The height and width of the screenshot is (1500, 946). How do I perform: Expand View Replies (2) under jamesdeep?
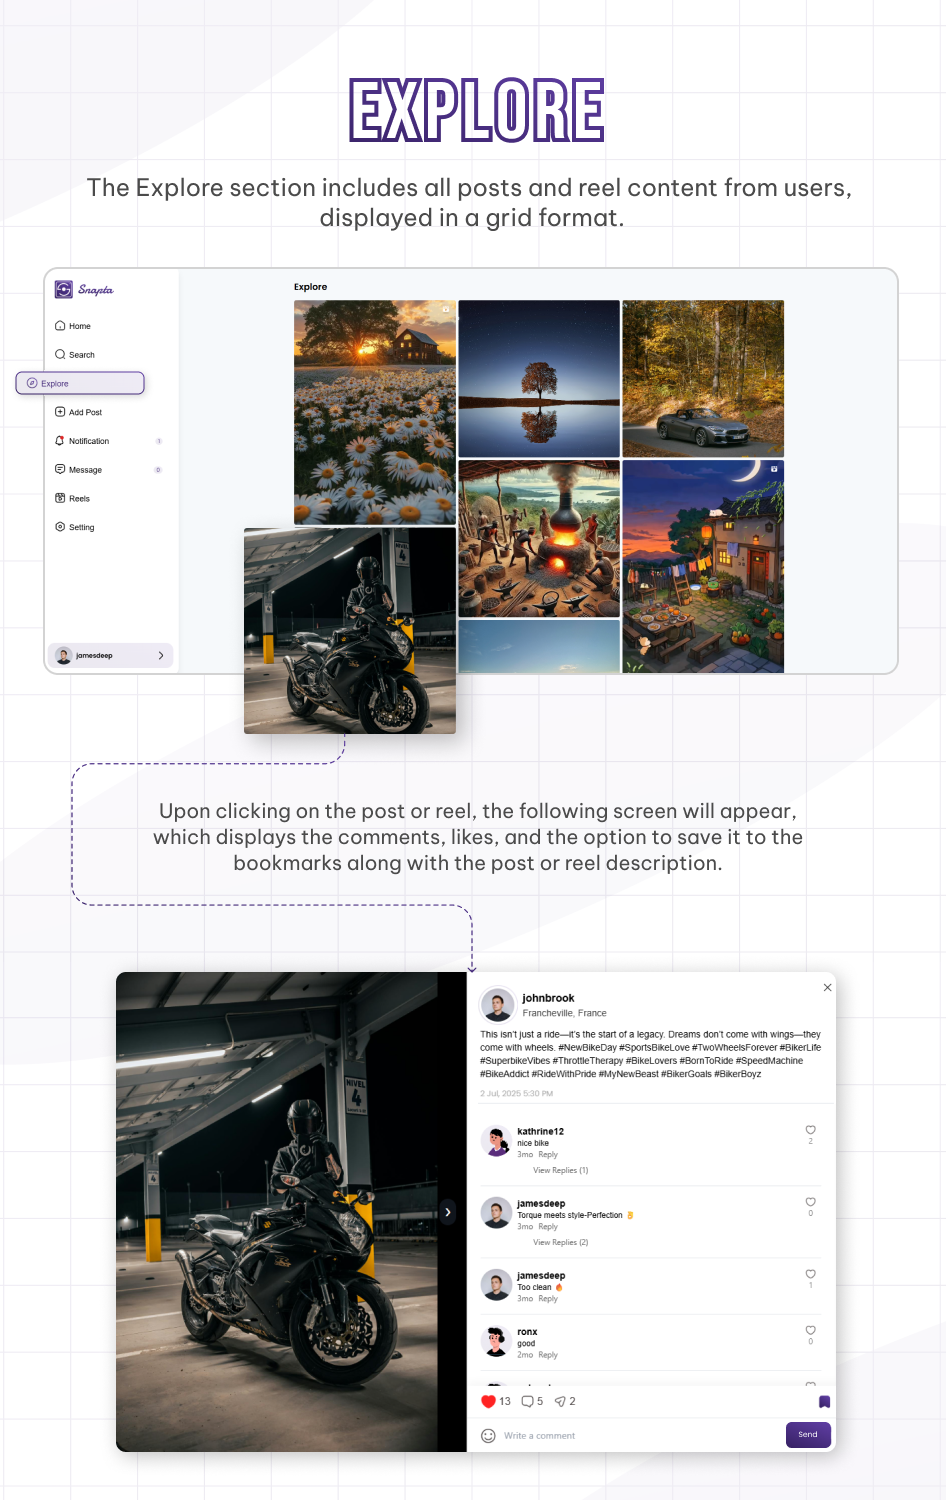pyautogui.click(x=561, y=1242)
